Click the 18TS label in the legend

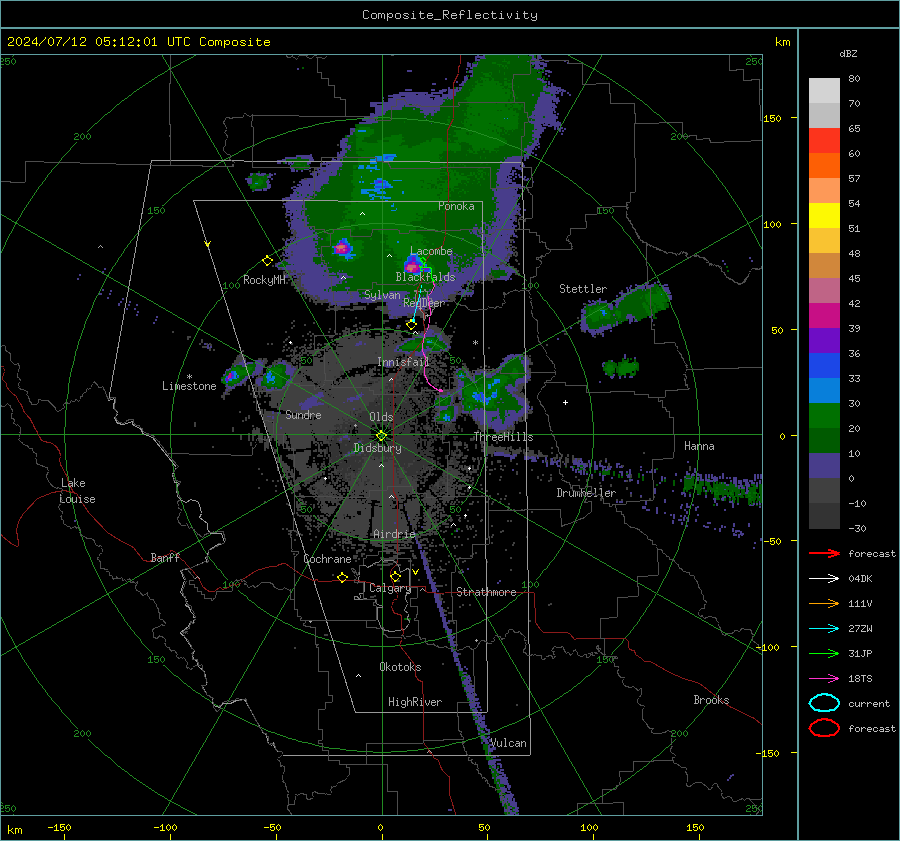(860, 679)
